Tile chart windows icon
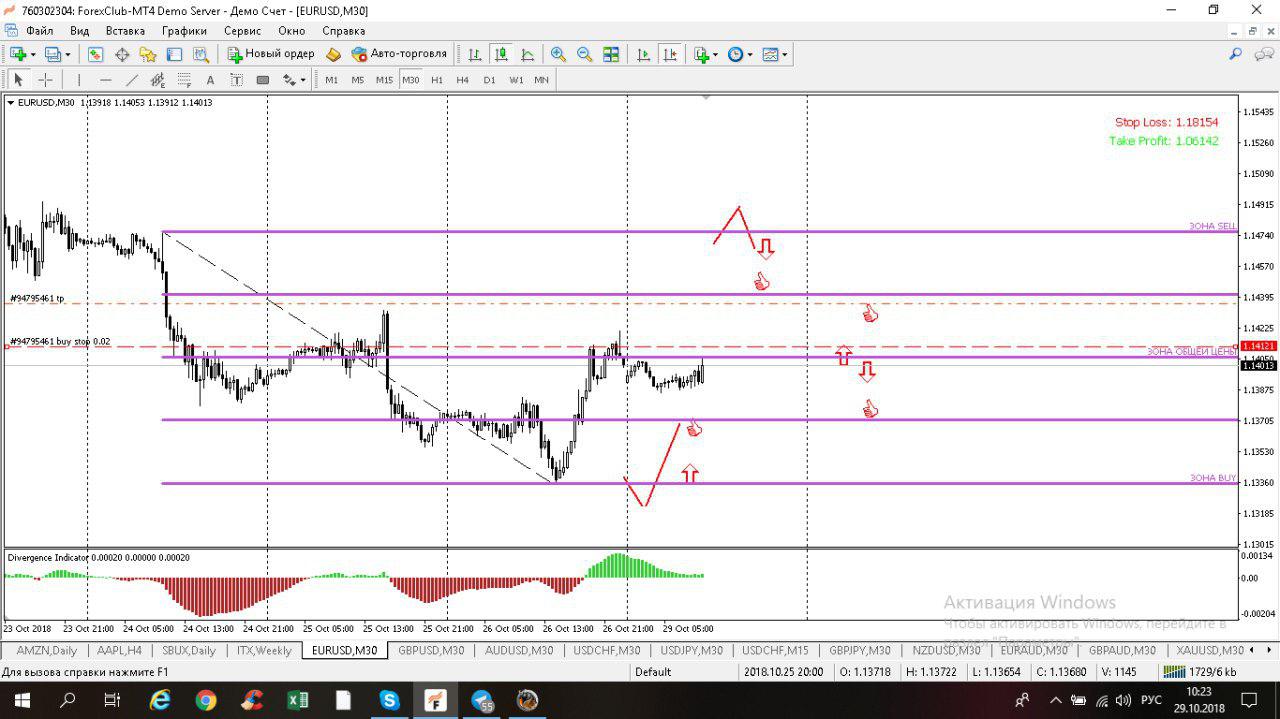Image resolution: width=1280 pixels, height=719 pixels. (611, 54)
